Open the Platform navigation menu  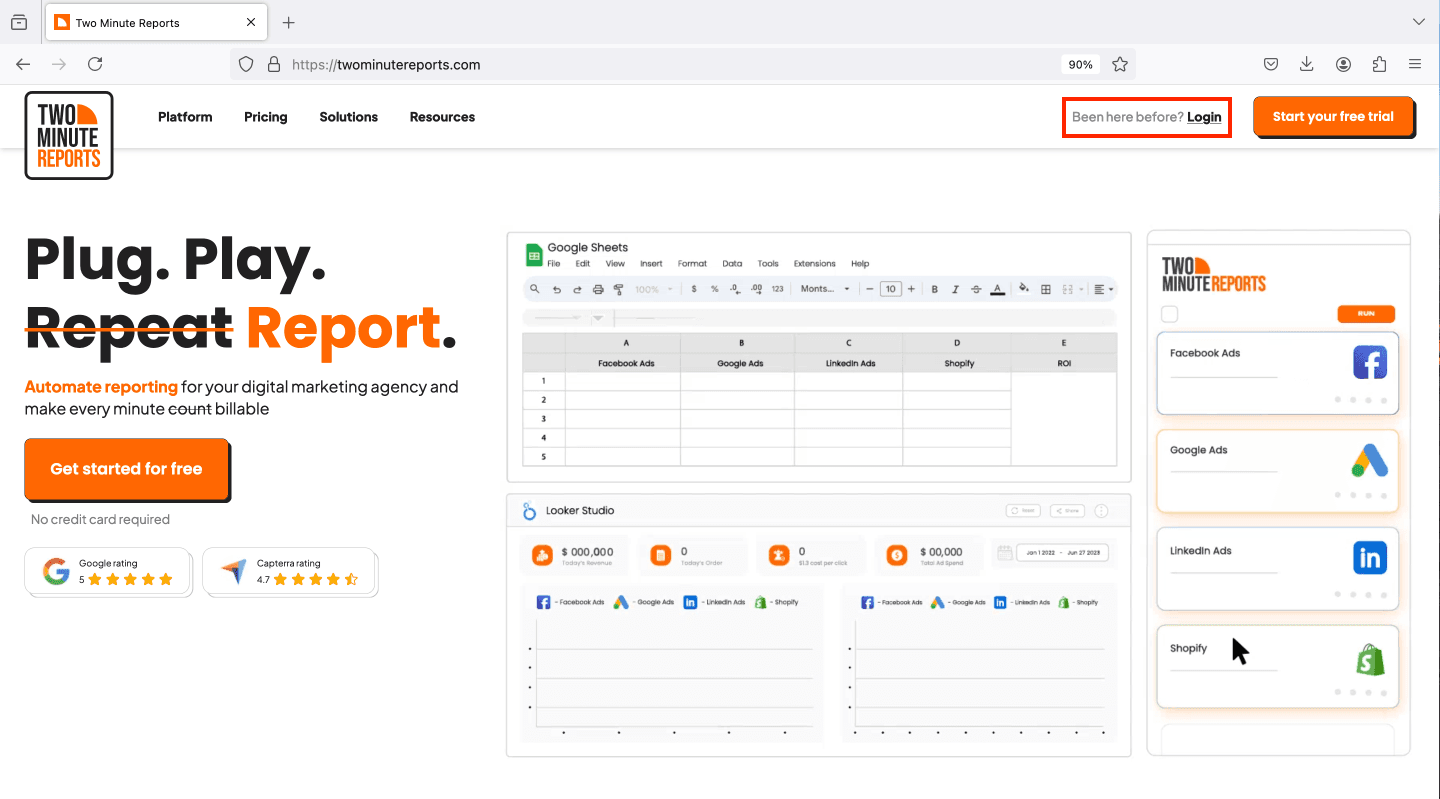pyautogui.click(x=185, y=117)
